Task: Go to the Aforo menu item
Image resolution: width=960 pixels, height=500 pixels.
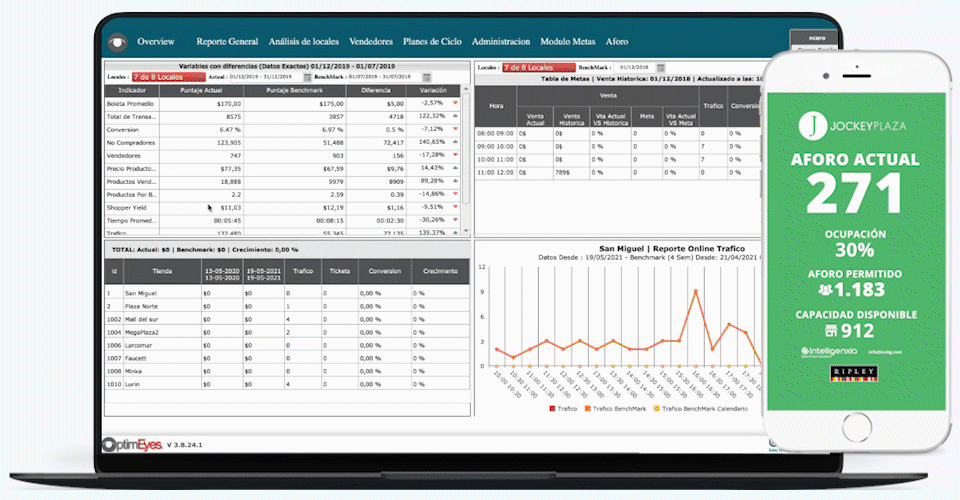Action: [x=617, y=42]
